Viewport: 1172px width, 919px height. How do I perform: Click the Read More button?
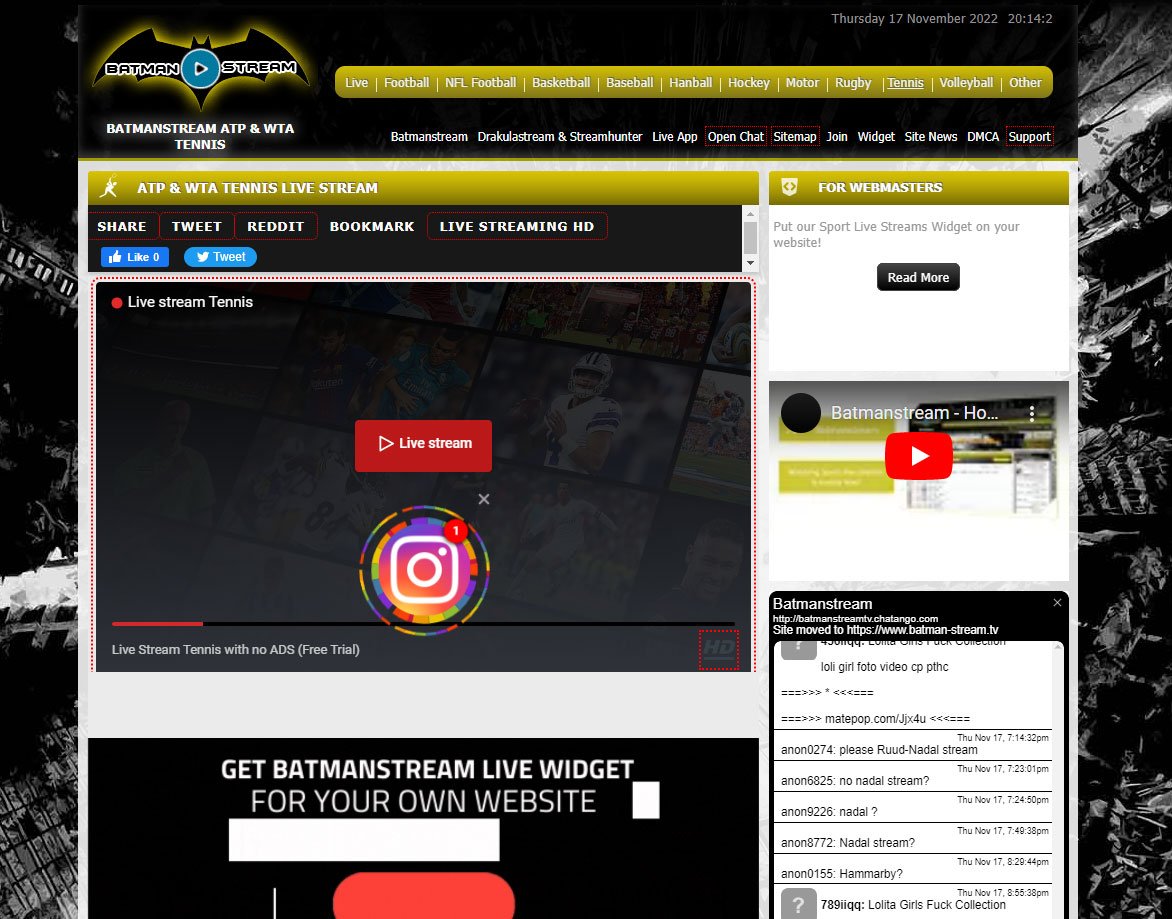click(918, 277)
